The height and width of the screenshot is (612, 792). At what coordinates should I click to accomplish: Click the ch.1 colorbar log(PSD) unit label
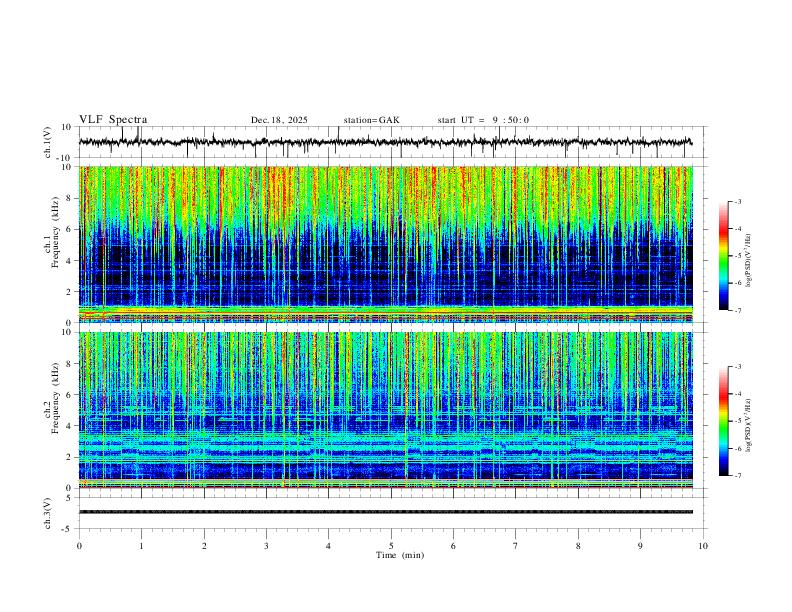[x=749, y=260]
